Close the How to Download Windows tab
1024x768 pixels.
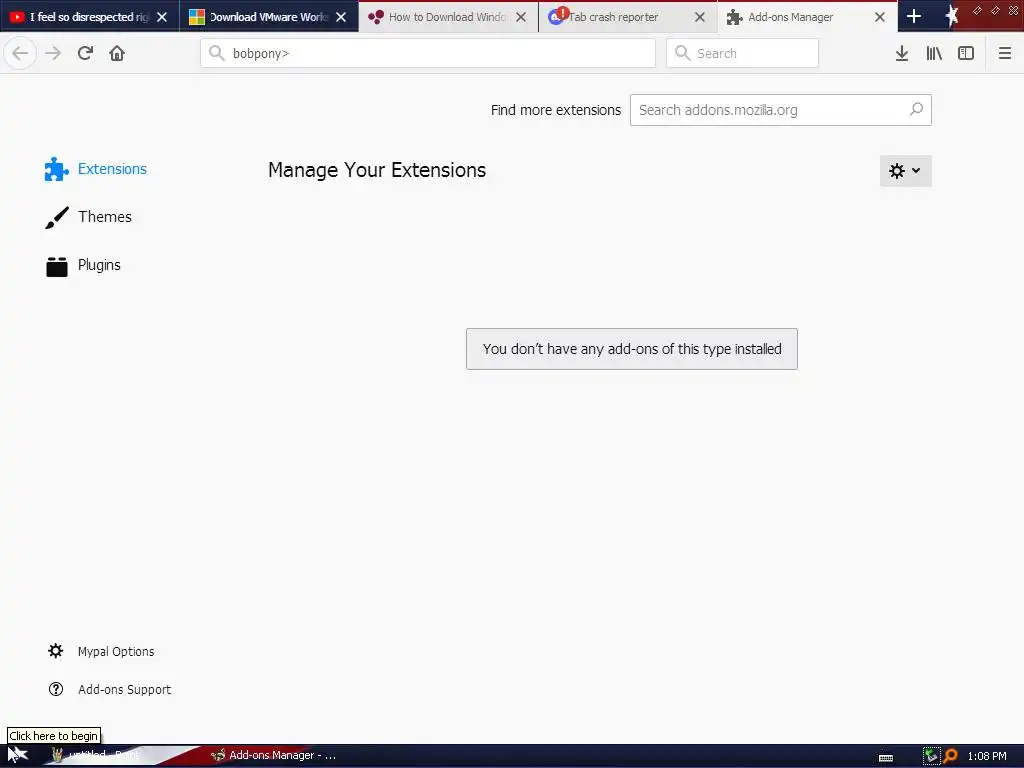(x=520, y=17)
